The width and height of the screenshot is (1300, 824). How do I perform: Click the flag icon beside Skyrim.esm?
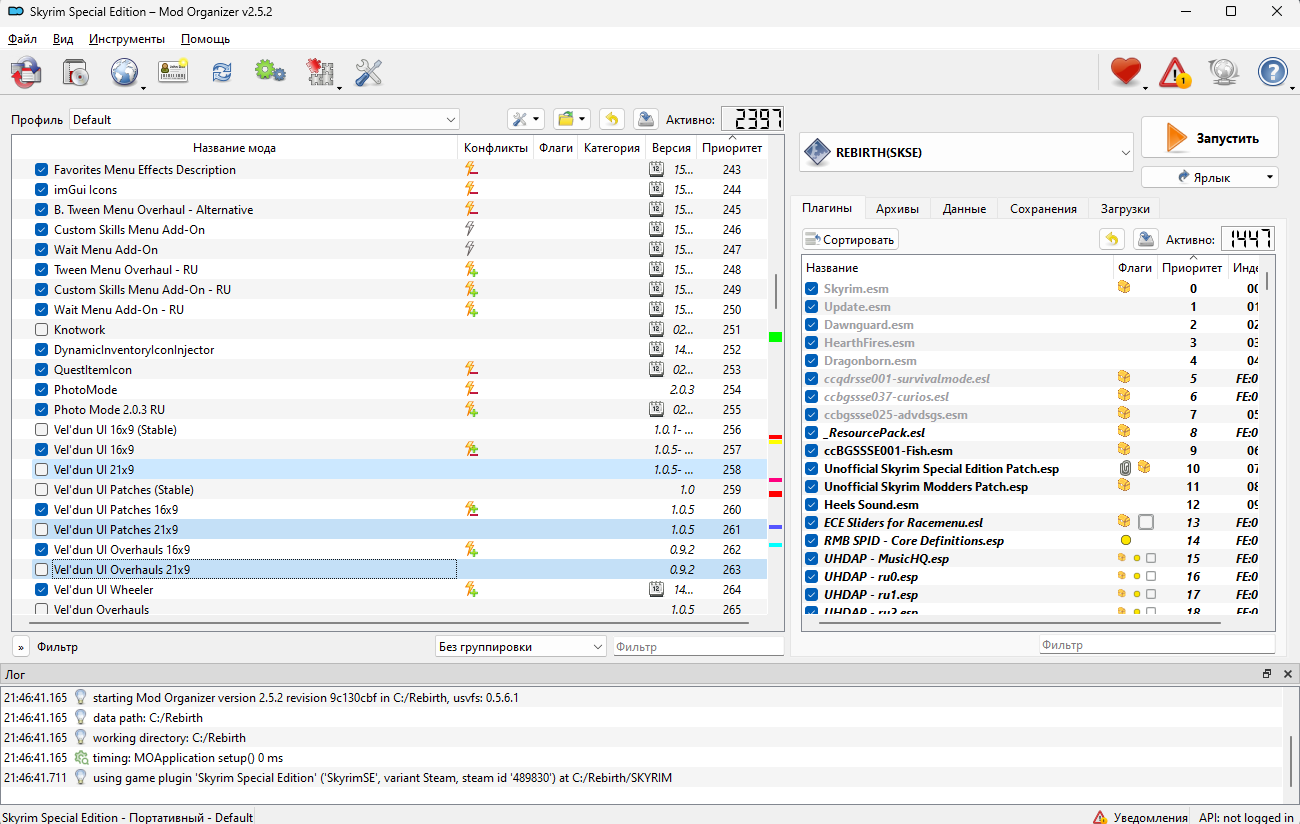[1124, 288]
